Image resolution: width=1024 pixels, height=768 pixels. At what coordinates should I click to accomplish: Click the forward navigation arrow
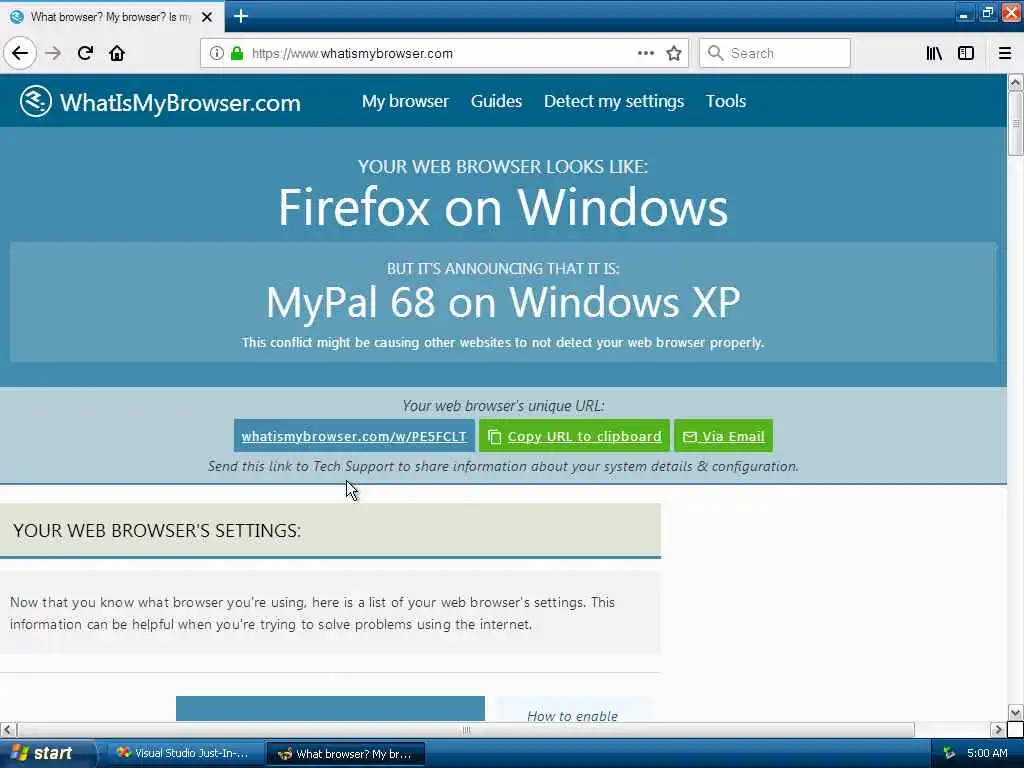[x=54, y=53]
